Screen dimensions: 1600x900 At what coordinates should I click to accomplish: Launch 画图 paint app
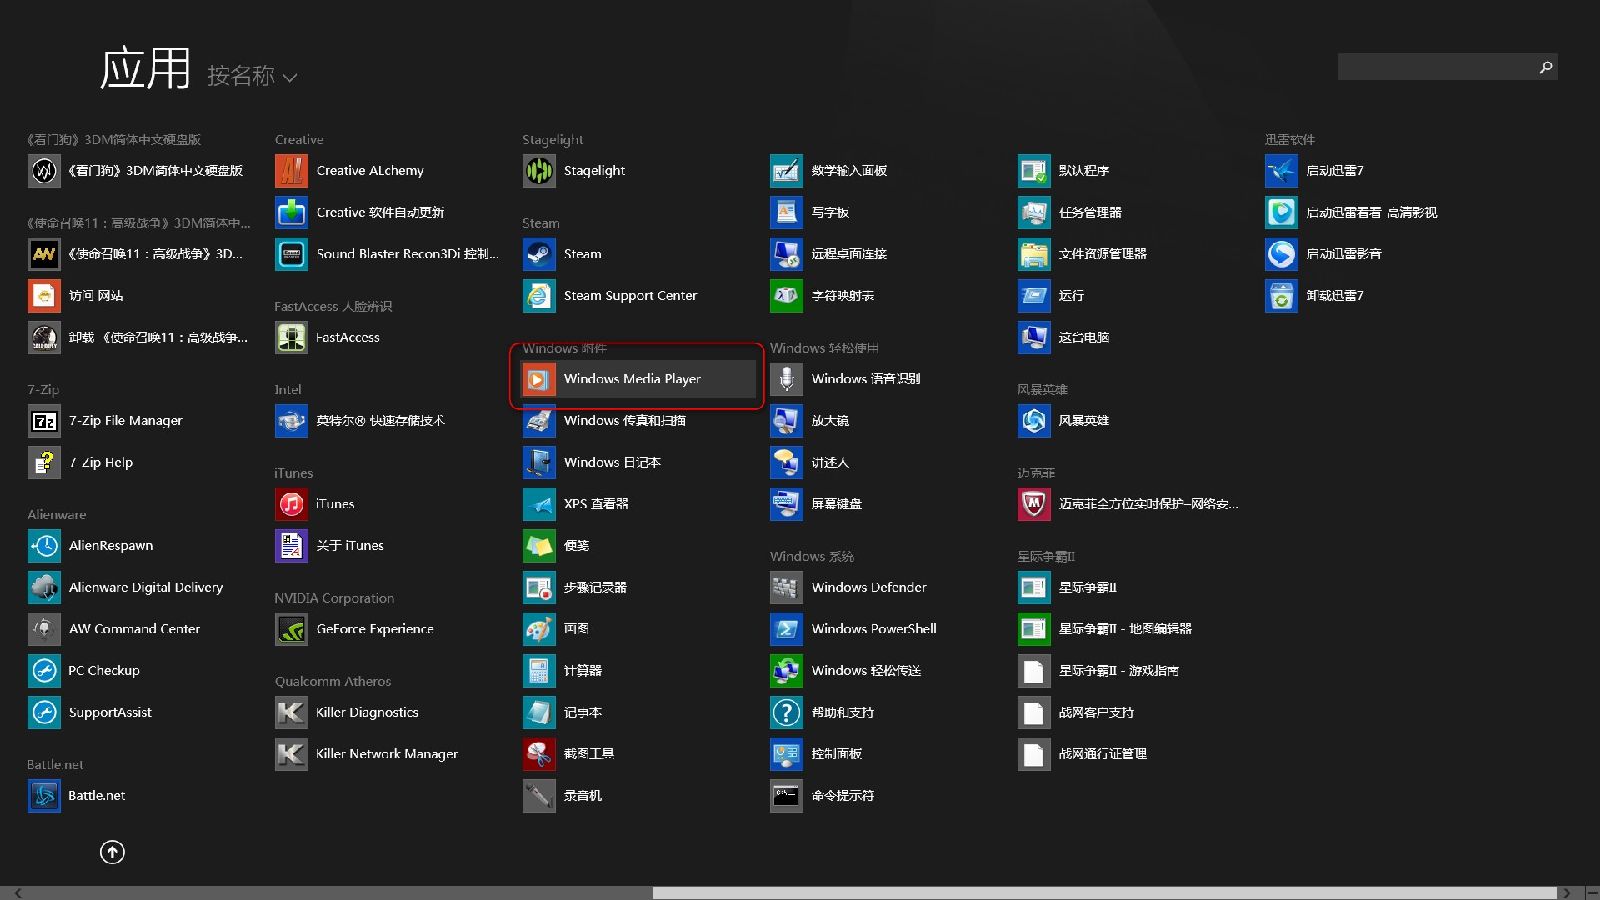coord(557,629)
